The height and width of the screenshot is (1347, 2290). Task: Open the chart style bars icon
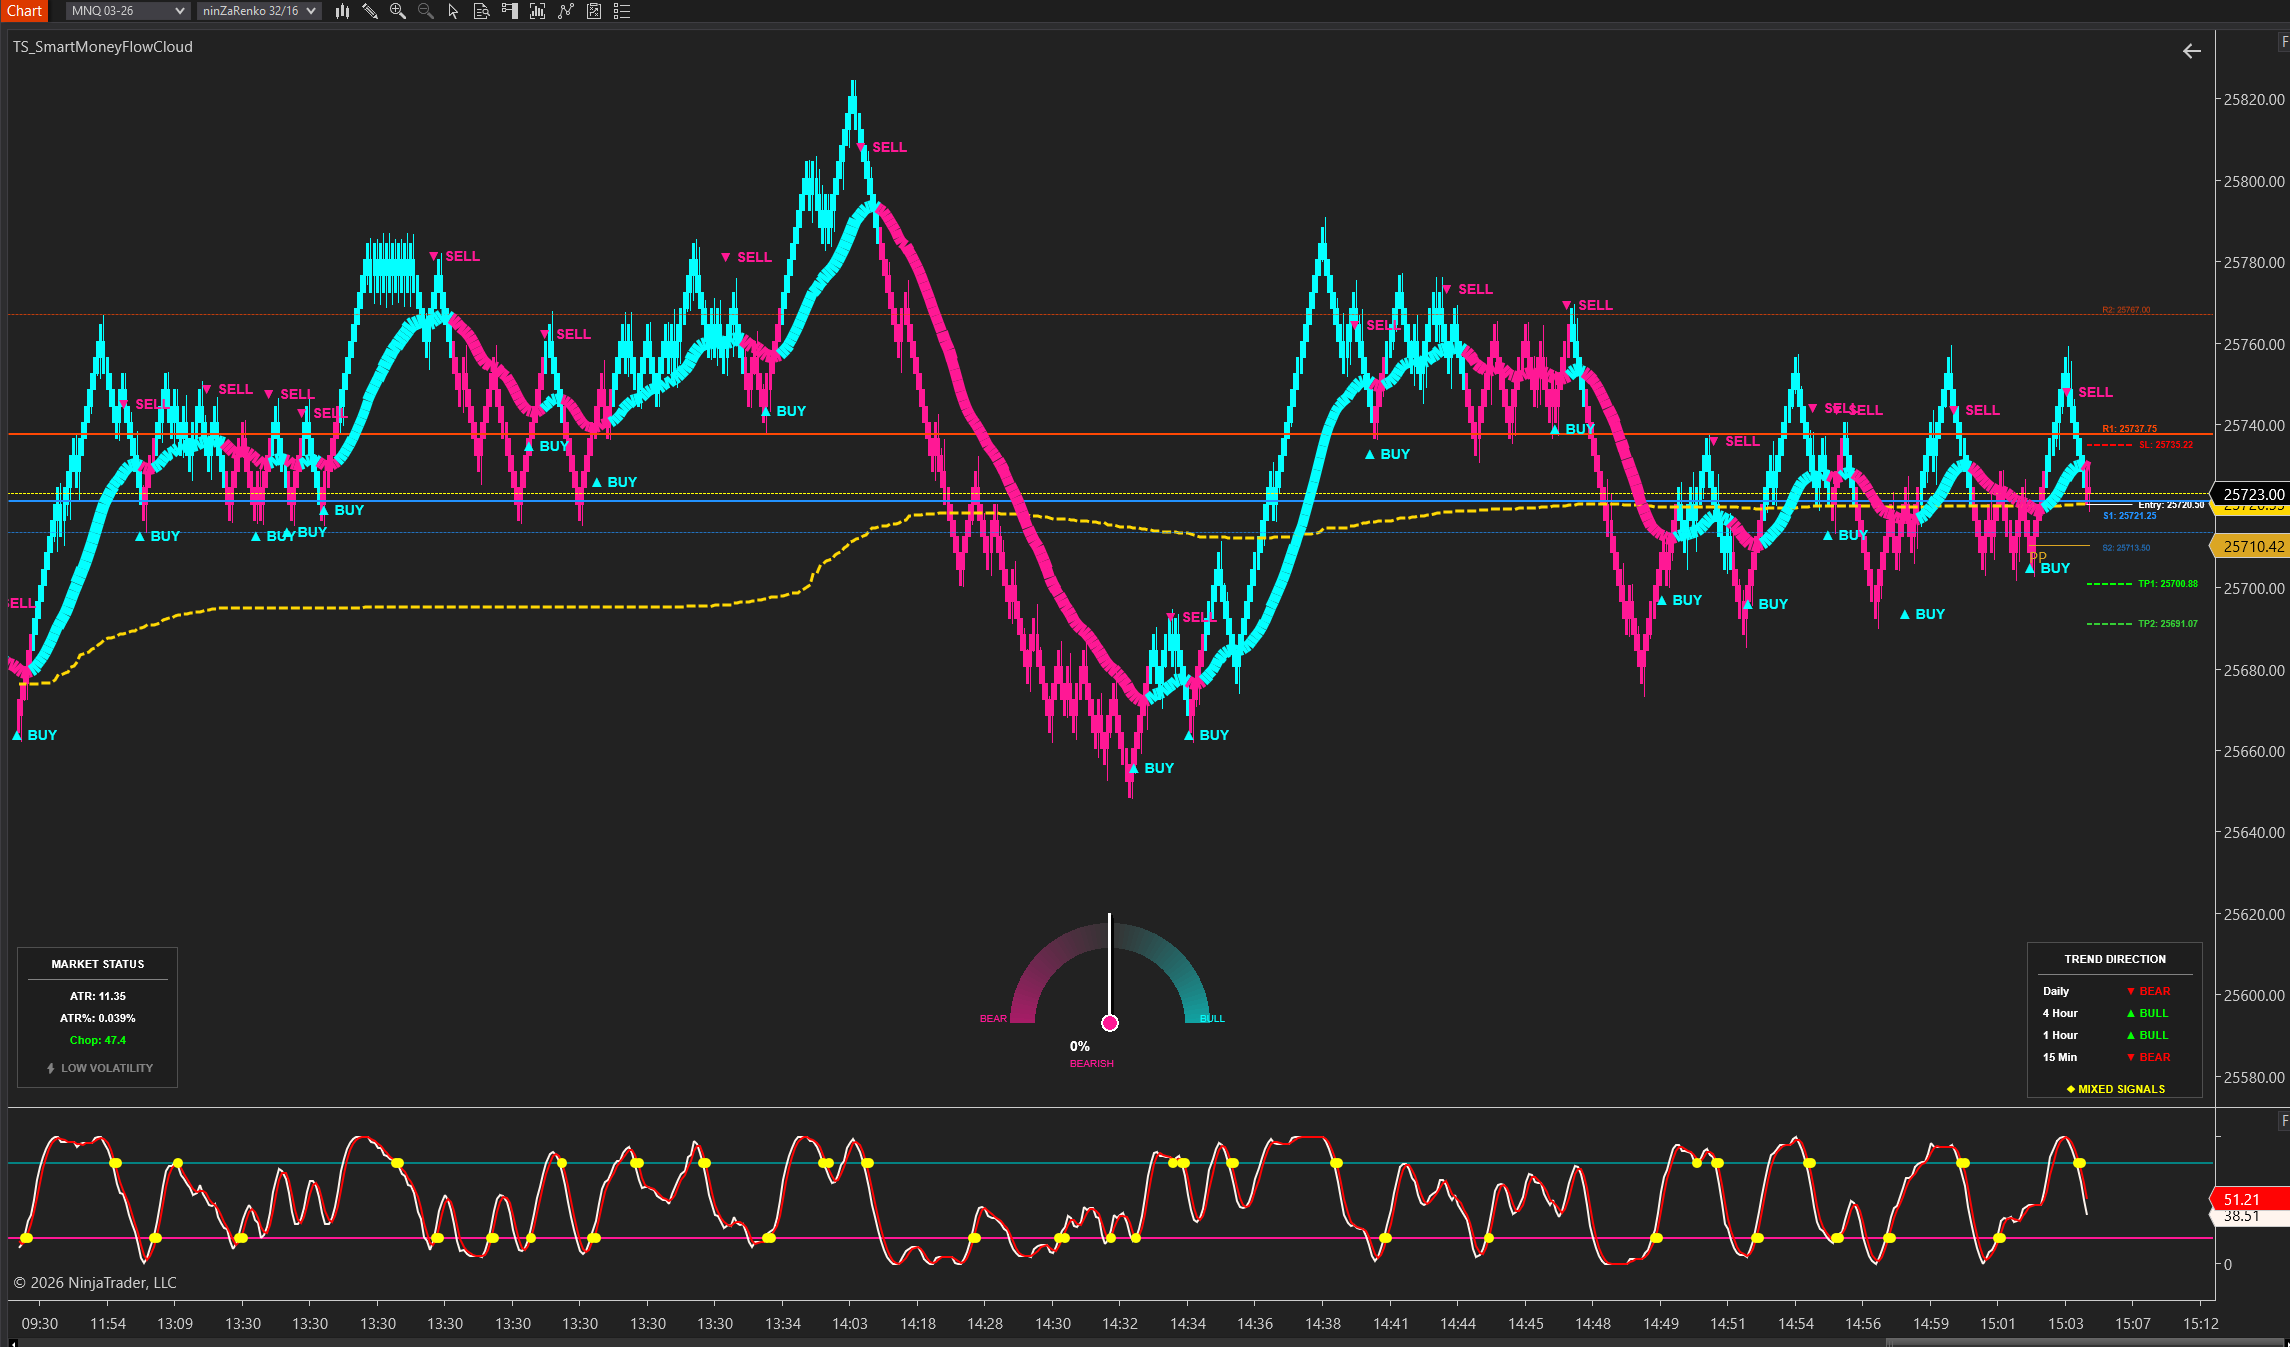click(342, 11)
